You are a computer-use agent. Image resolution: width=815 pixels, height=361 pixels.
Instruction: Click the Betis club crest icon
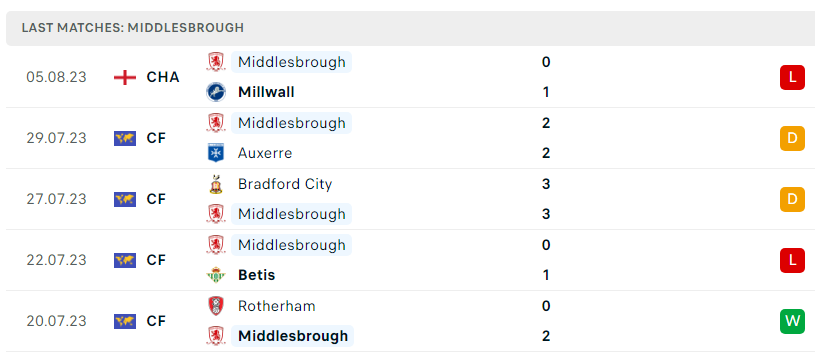216,275
